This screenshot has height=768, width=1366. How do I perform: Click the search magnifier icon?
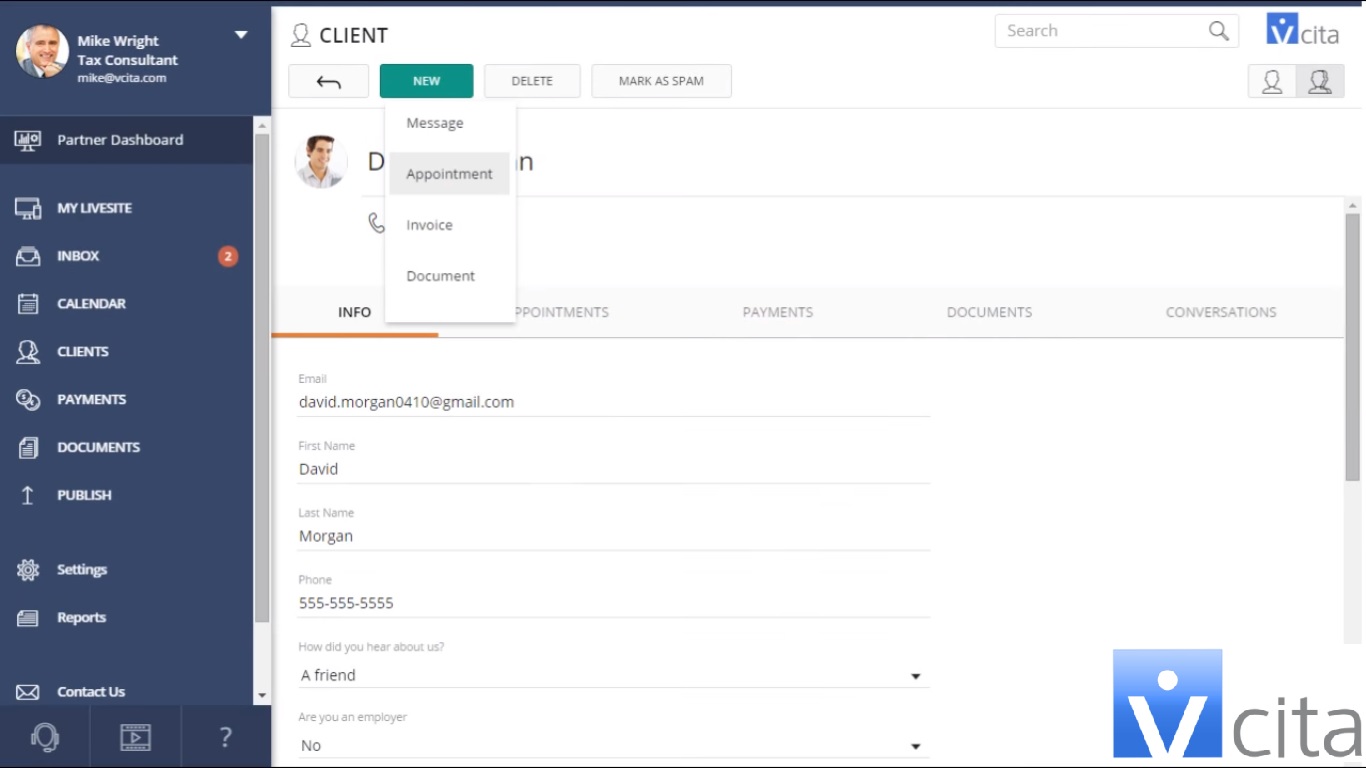point(1218,31)
